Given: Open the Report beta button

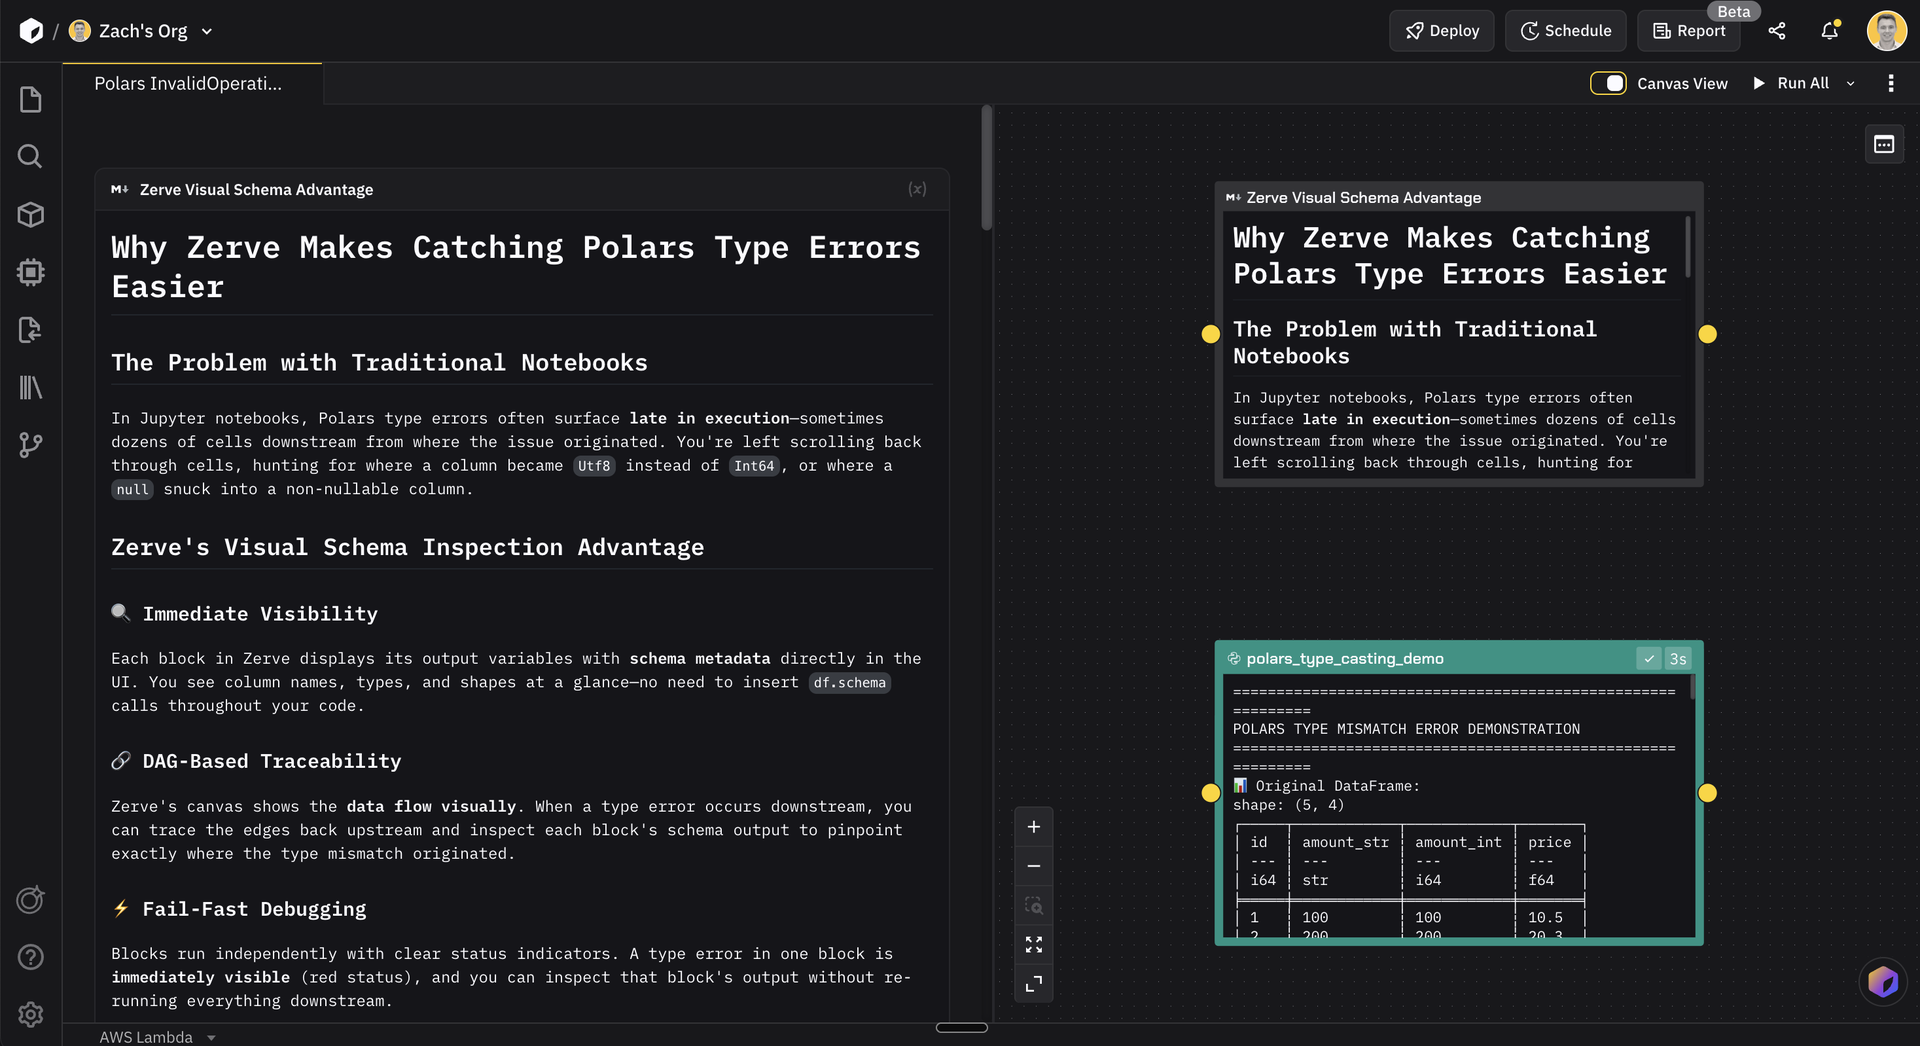Looking at the screenshot, I should 1689,31.
